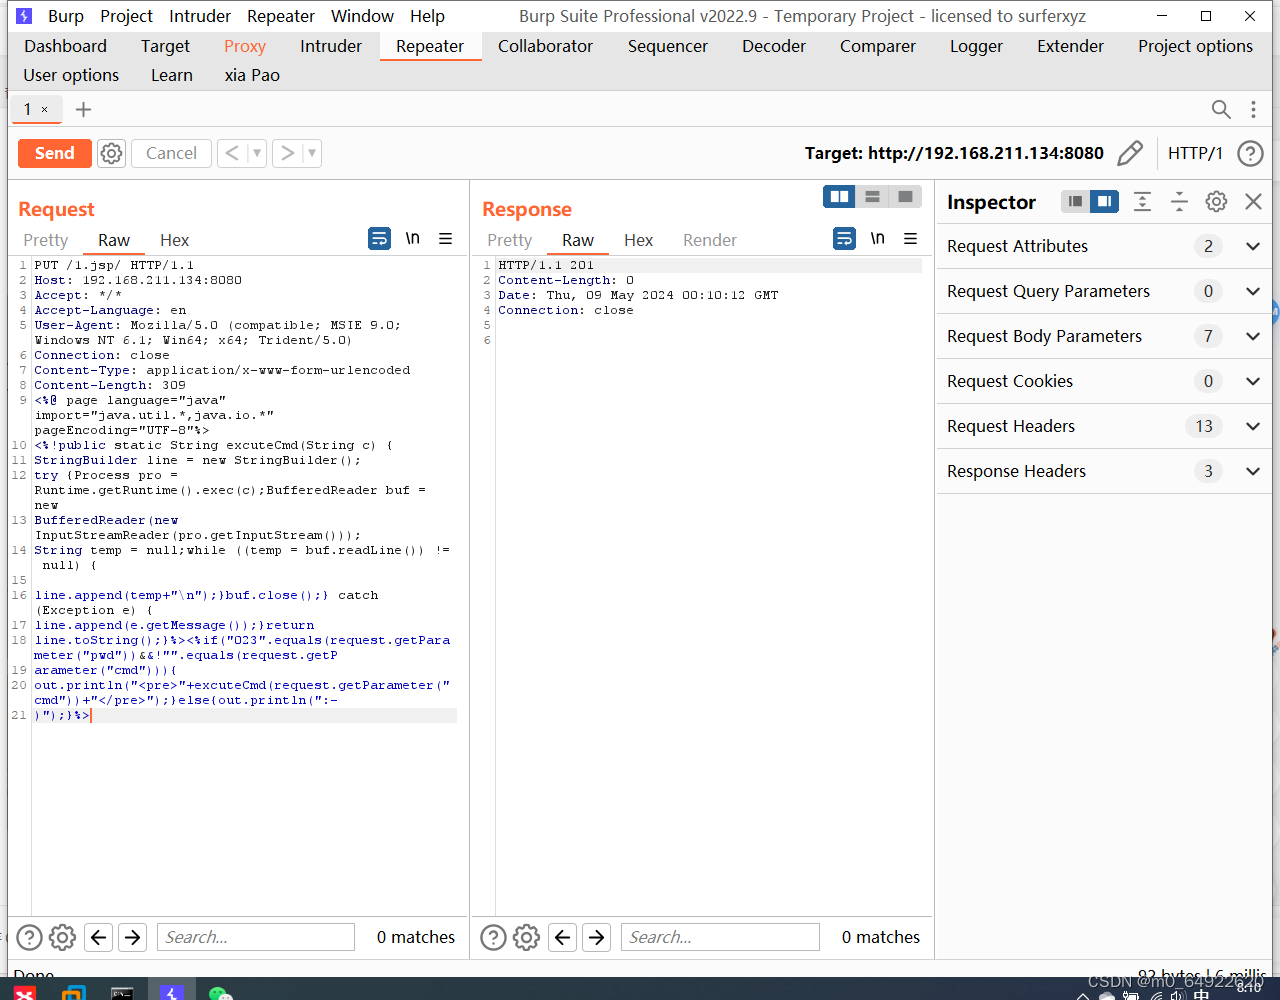Switch to the Decoder tab
This screenshot has height=1000, width=1280.
pyautogui.click(x=774, y=46)
